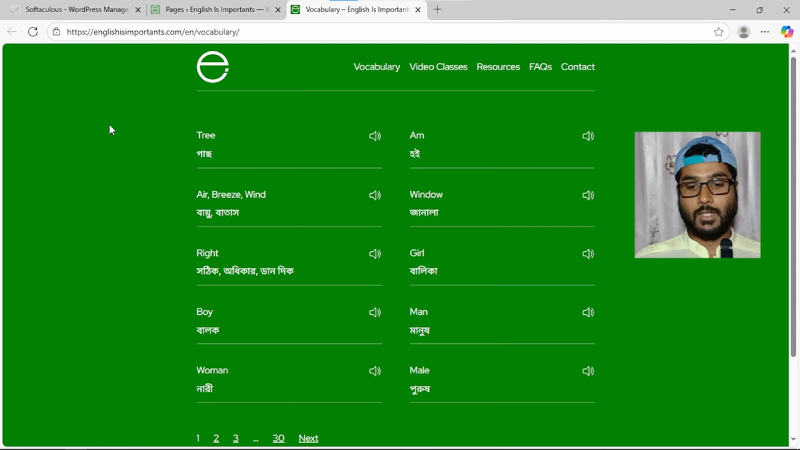Screen dimensions: 800x450
Task: Click the Next pagination link
Action: (308, 438)
